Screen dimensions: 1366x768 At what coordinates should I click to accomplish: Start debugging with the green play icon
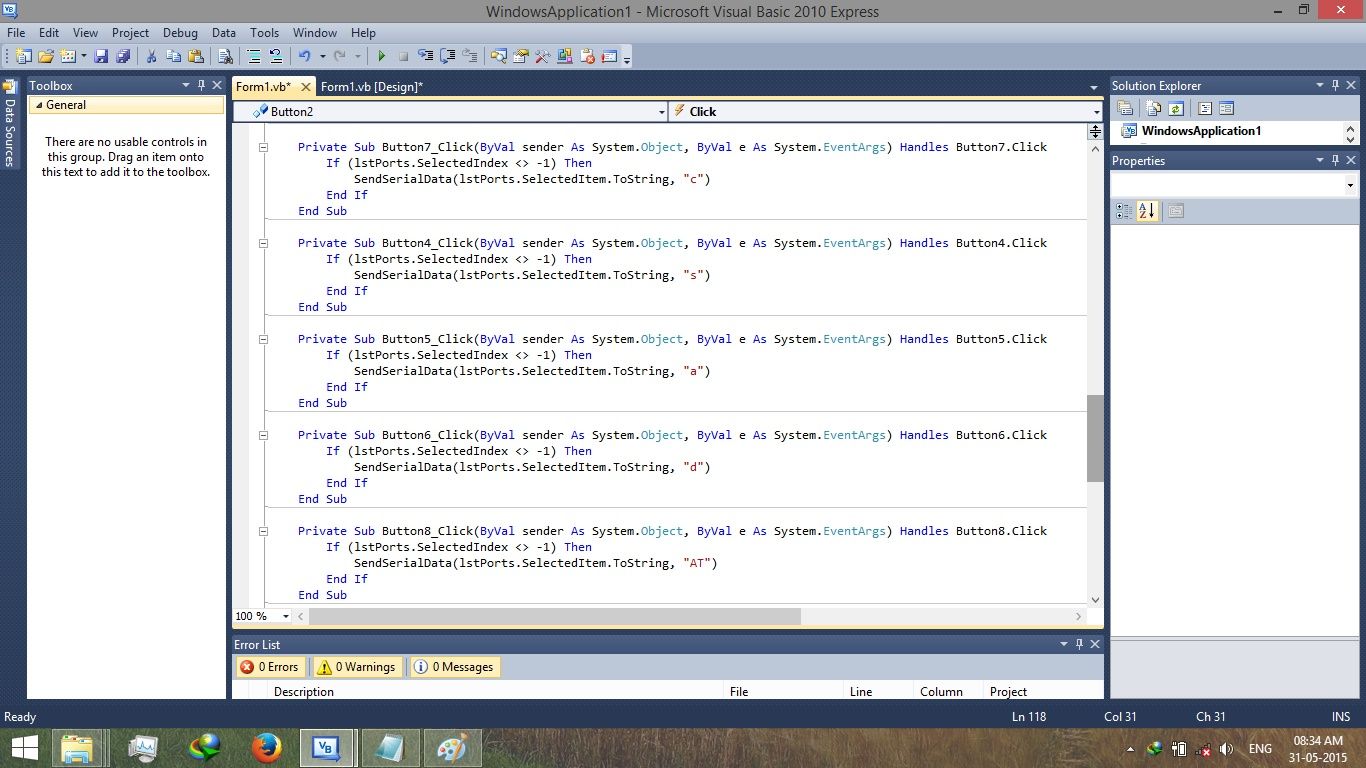tap(383, 56)
